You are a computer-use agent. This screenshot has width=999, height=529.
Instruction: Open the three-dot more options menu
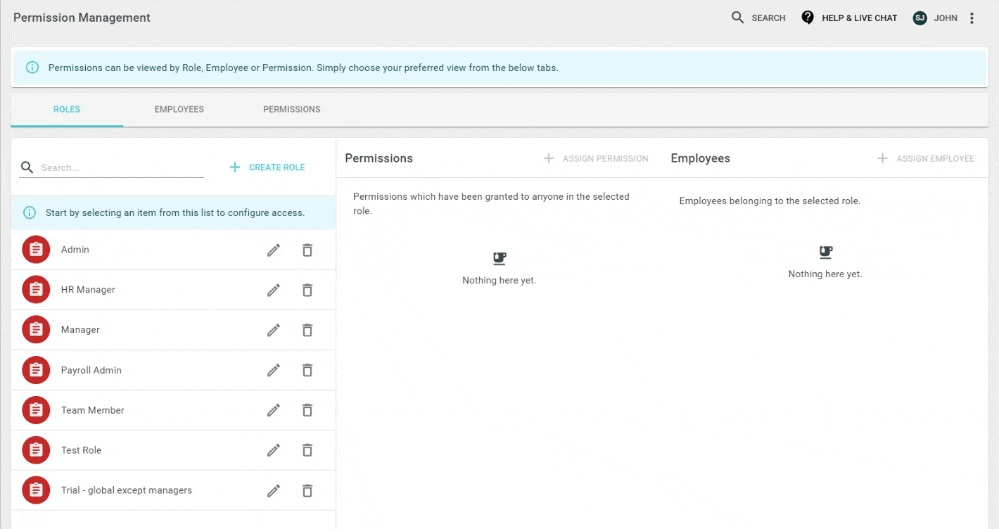(x=972, y=18)
